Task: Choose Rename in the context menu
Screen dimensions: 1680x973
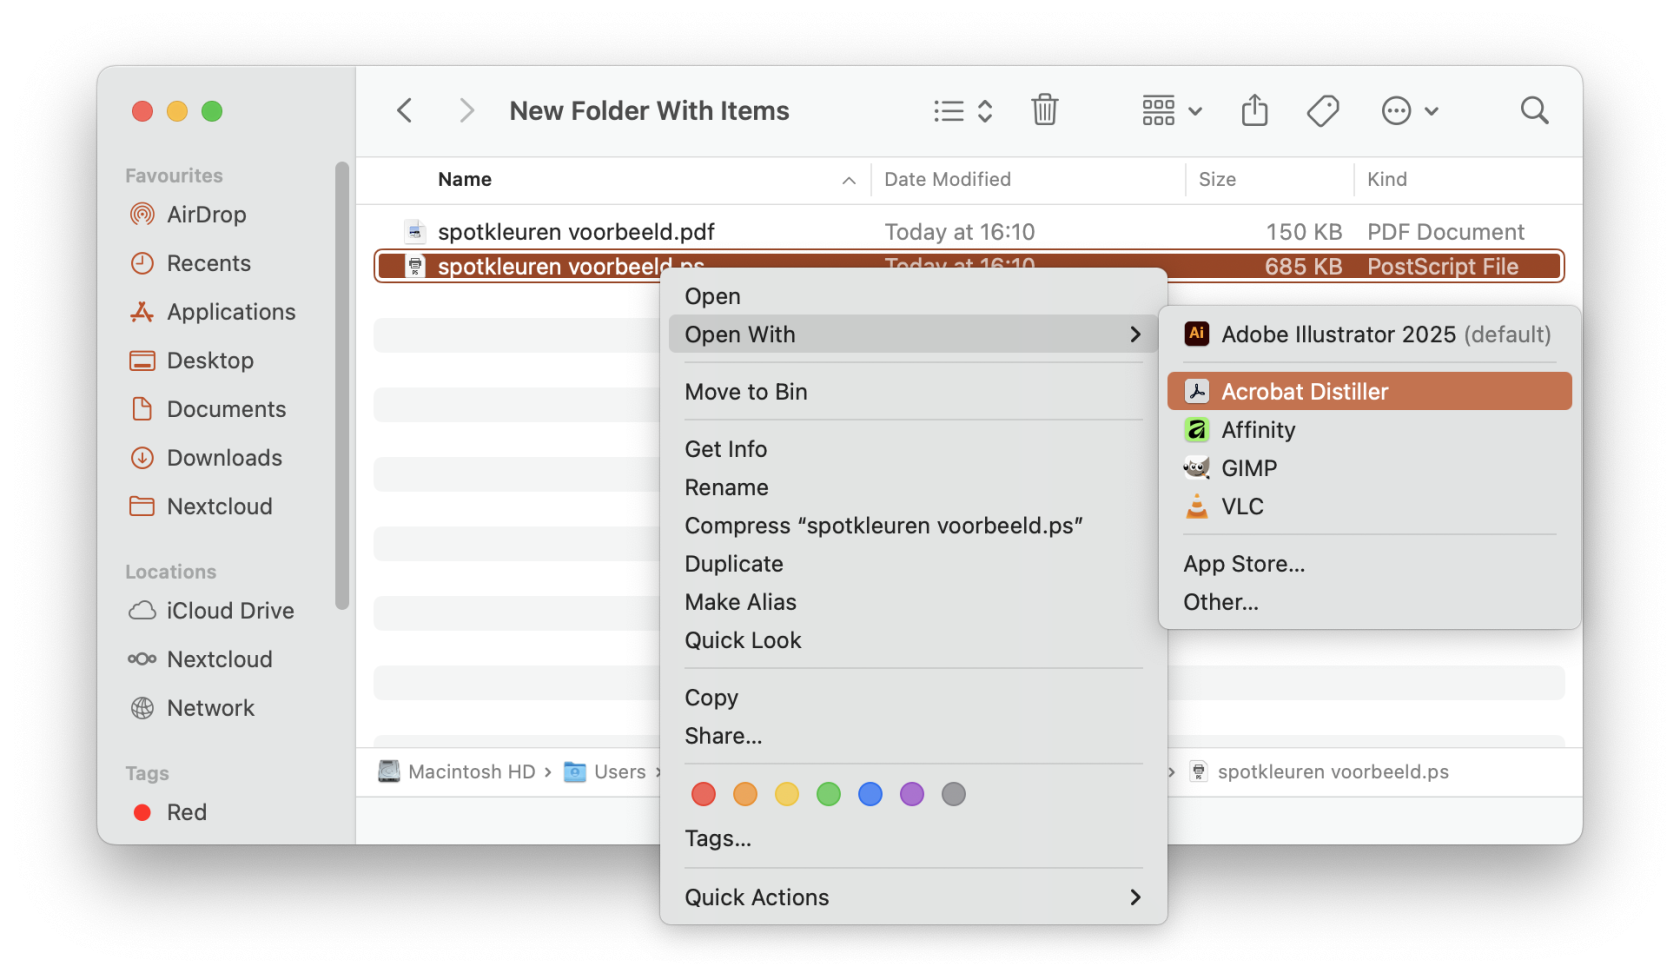Action: pos(726,487)
